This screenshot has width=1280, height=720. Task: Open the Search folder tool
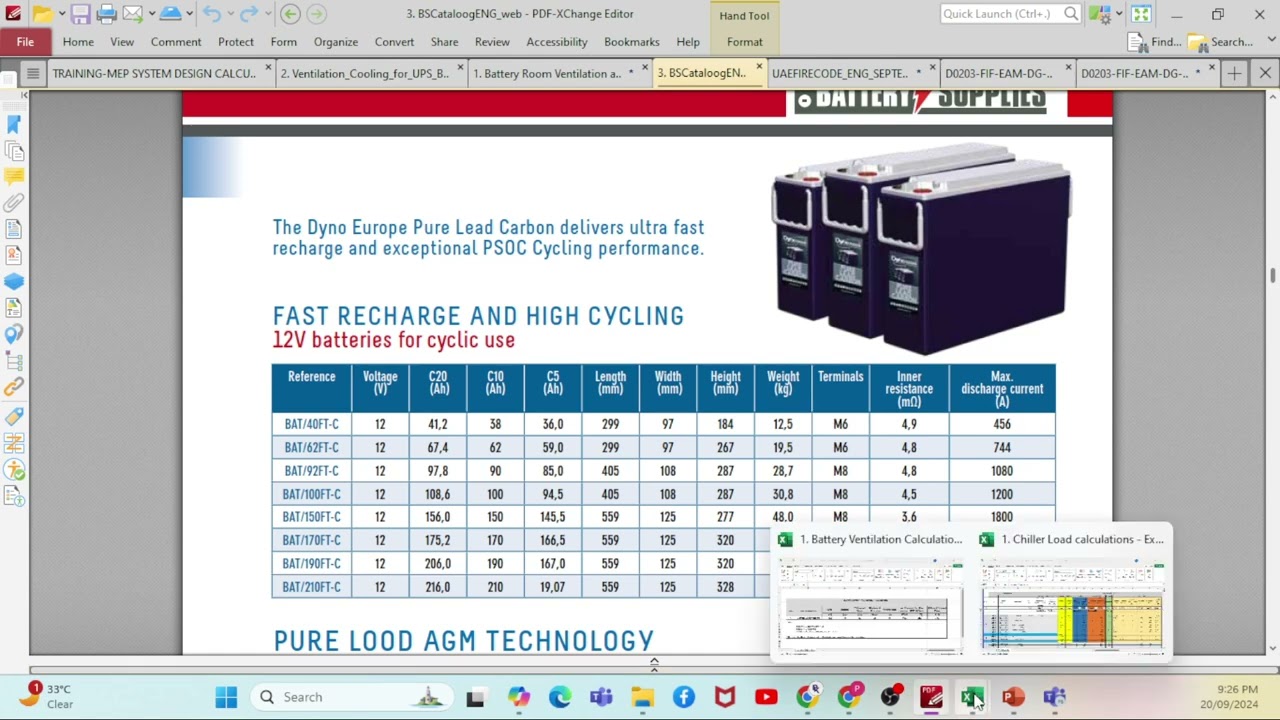(x=1220, y=42)
